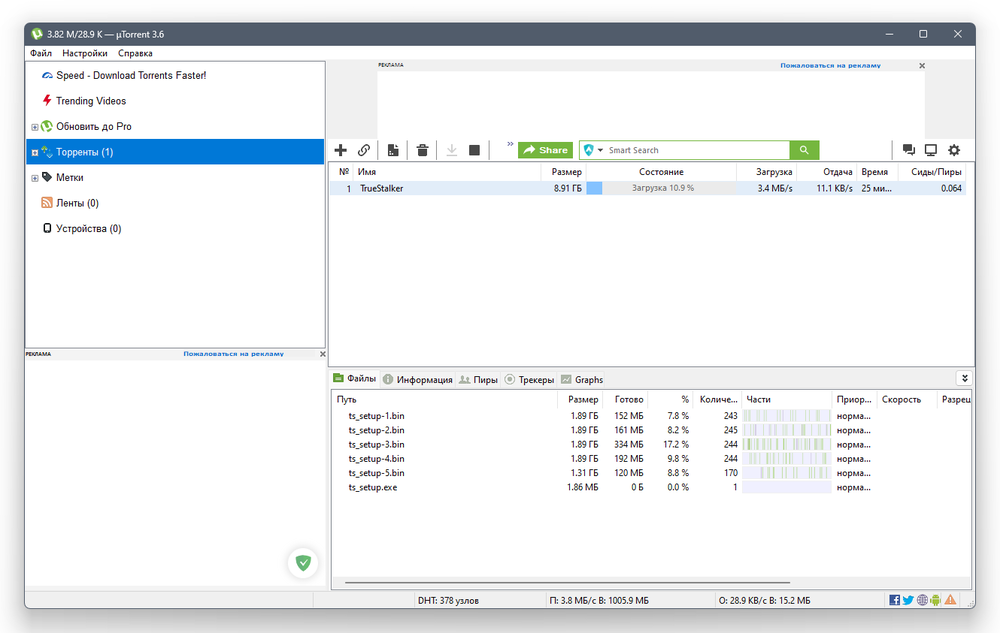Click inside the Smart Search input field

coord(695,150)
